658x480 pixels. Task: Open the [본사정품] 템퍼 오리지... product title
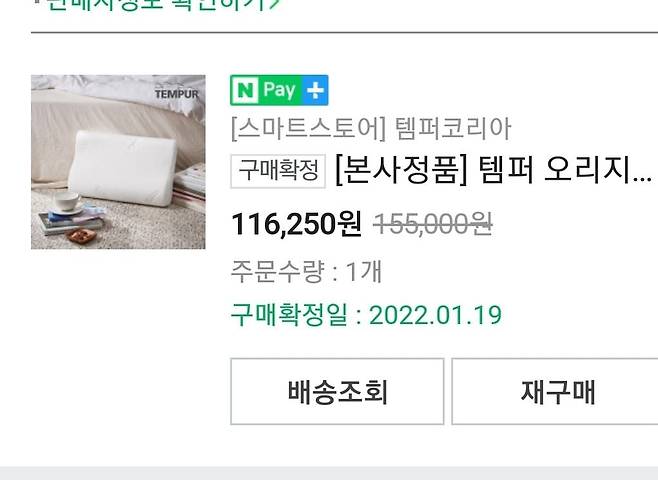(494, 171)
